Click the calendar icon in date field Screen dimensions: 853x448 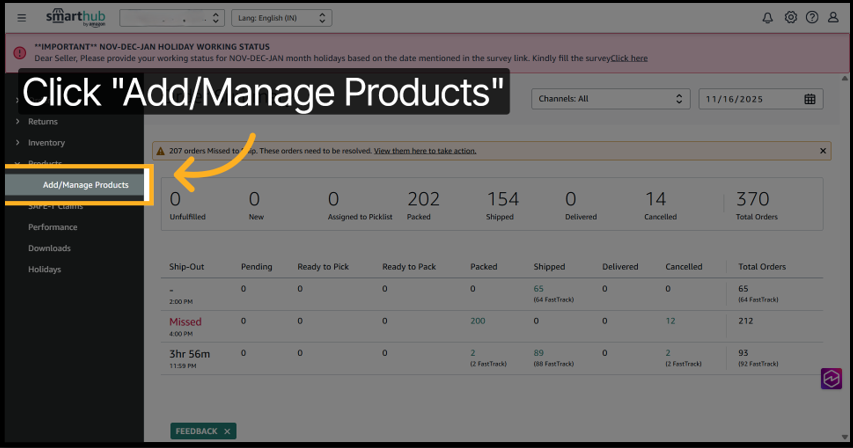(x=811, y=99)
